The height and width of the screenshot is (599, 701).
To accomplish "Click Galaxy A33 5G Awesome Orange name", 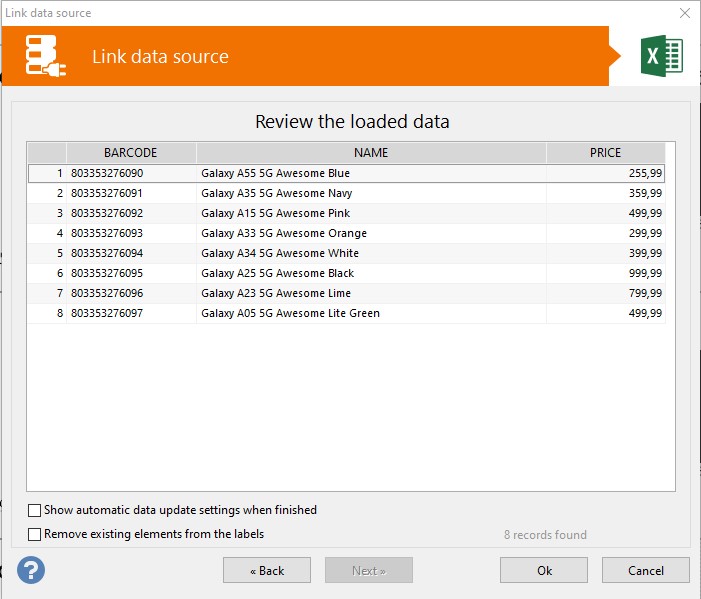I will pyautogui.click(x=371, y=233).
